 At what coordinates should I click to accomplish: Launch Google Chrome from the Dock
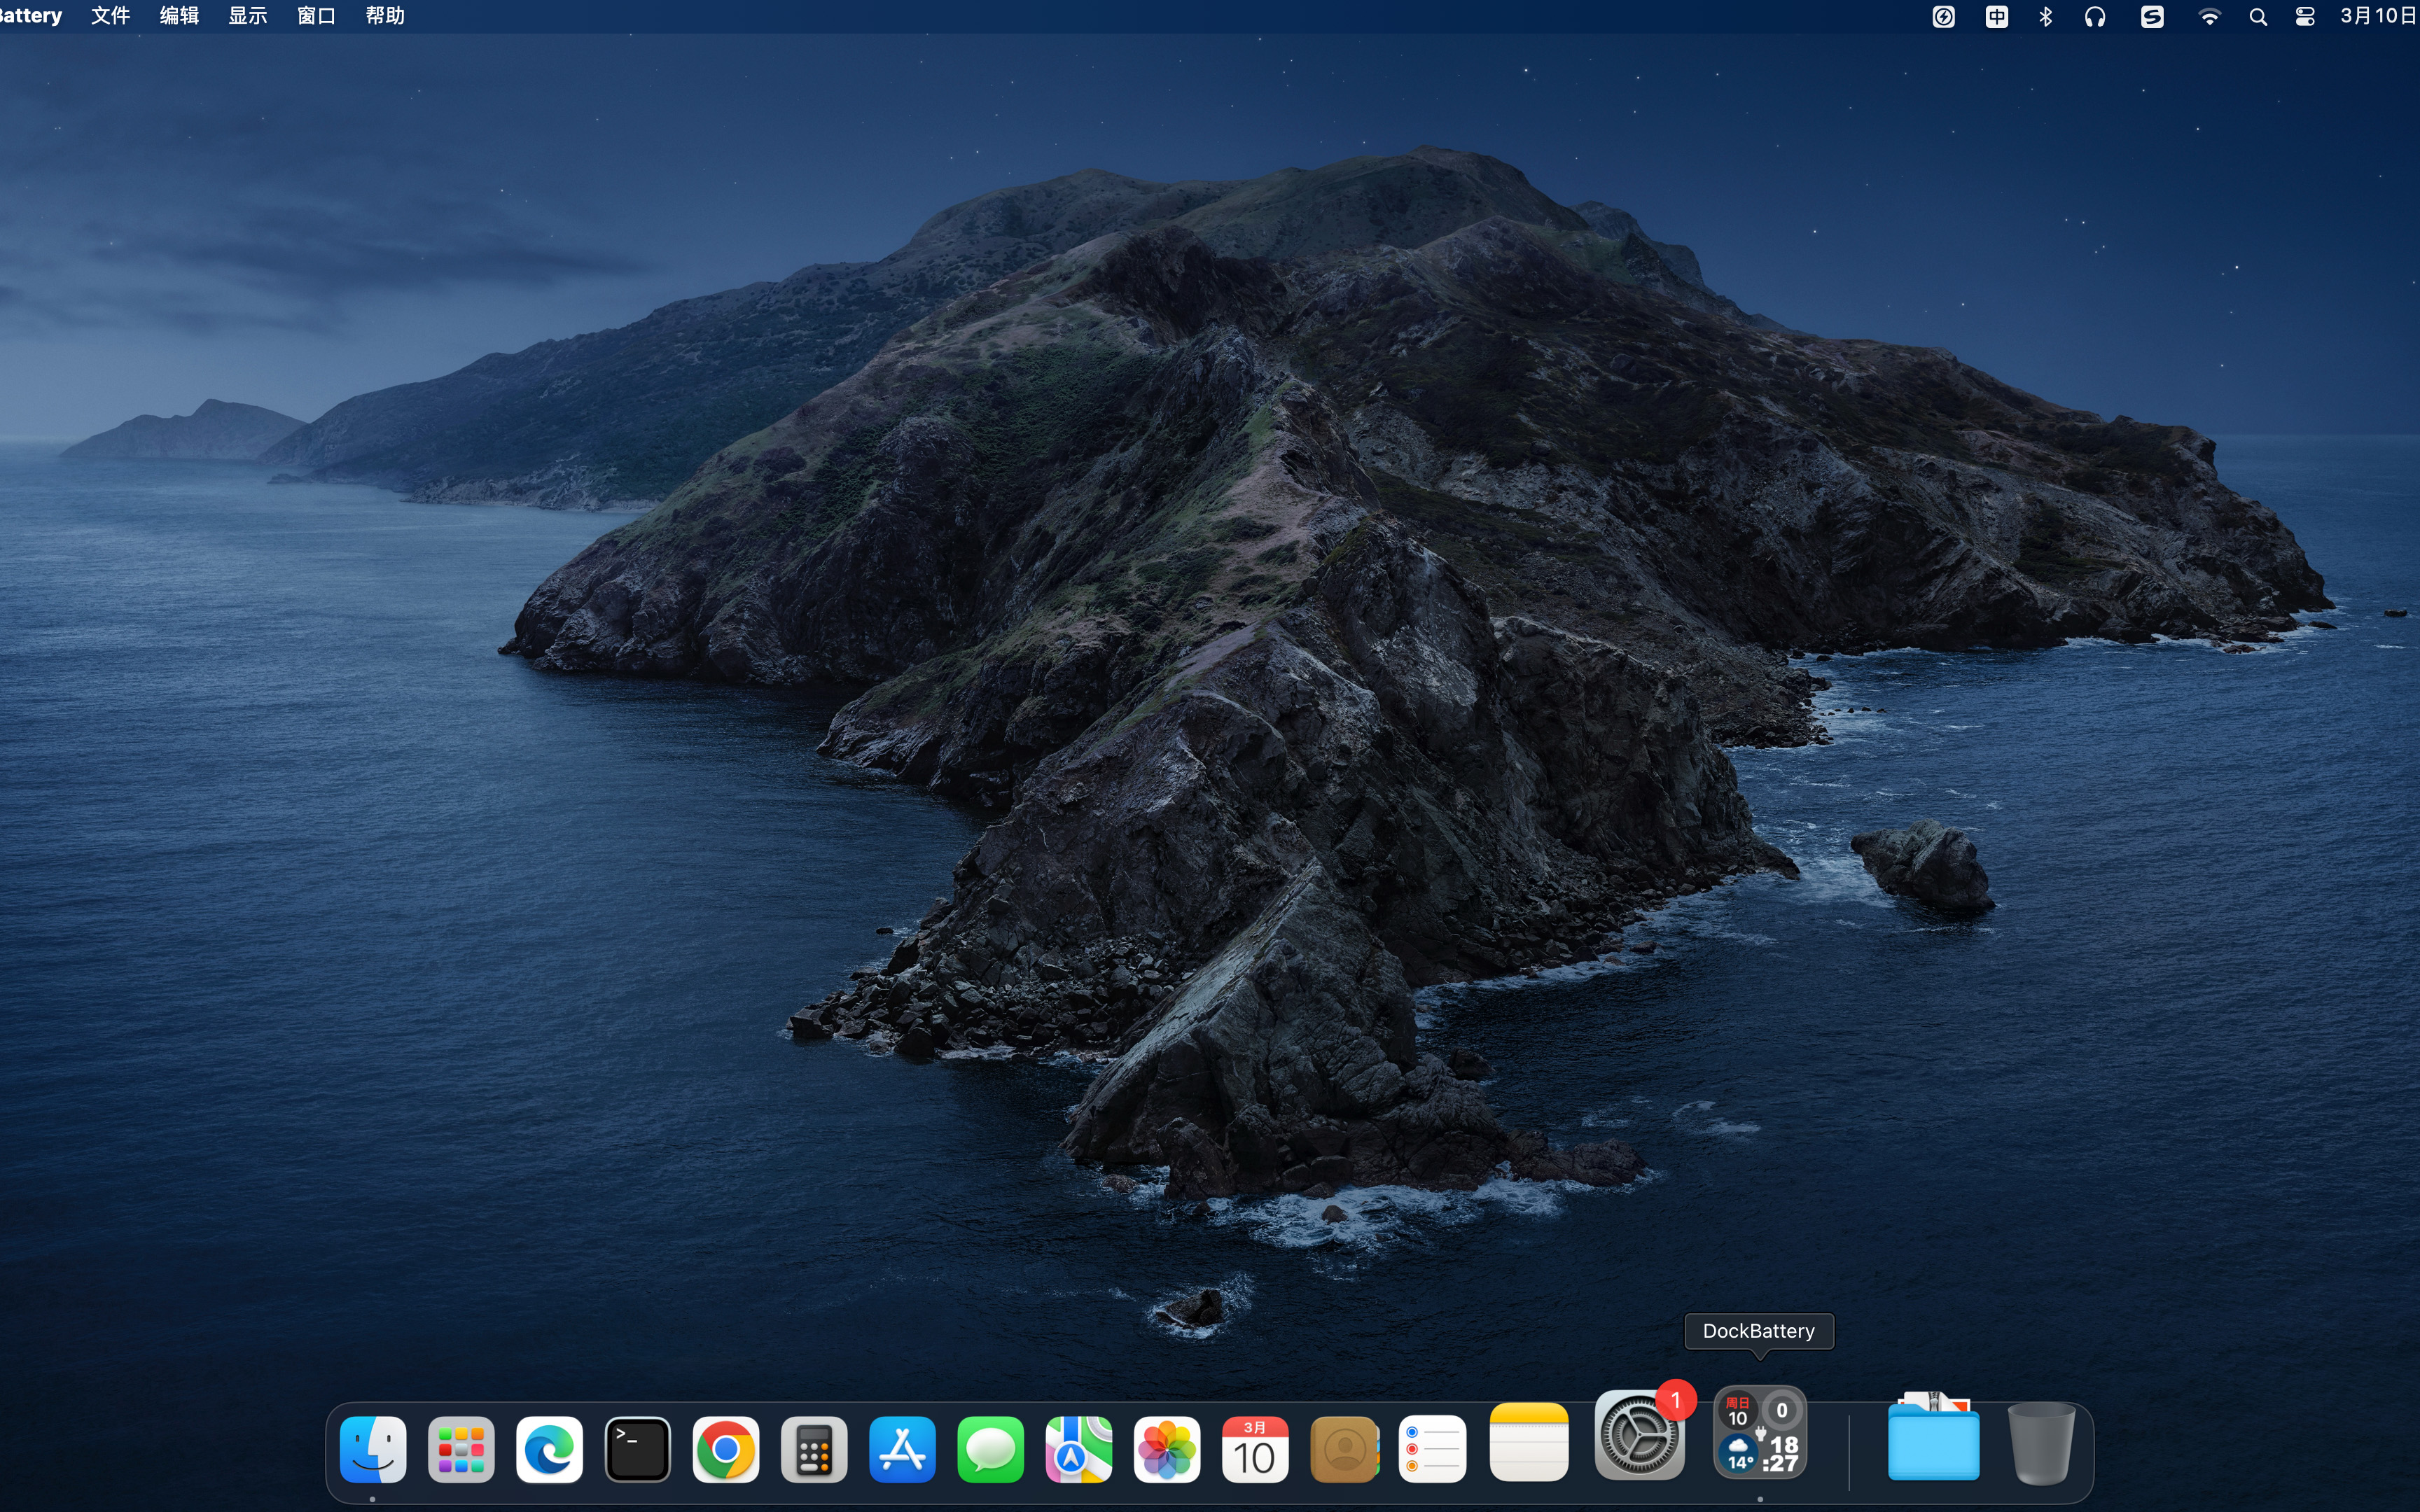[726, 1449]
